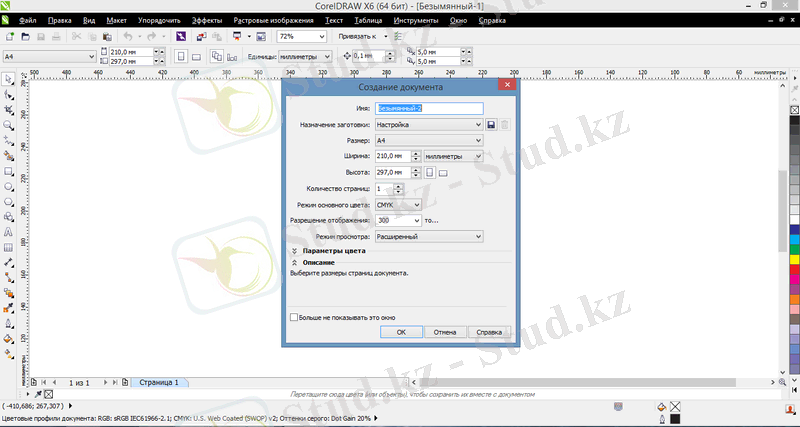This screenshot has height=427, width=800.
Task: Expand the 'Параметры цвета' section
Action: pyautogui.click(x=295, y=251)
